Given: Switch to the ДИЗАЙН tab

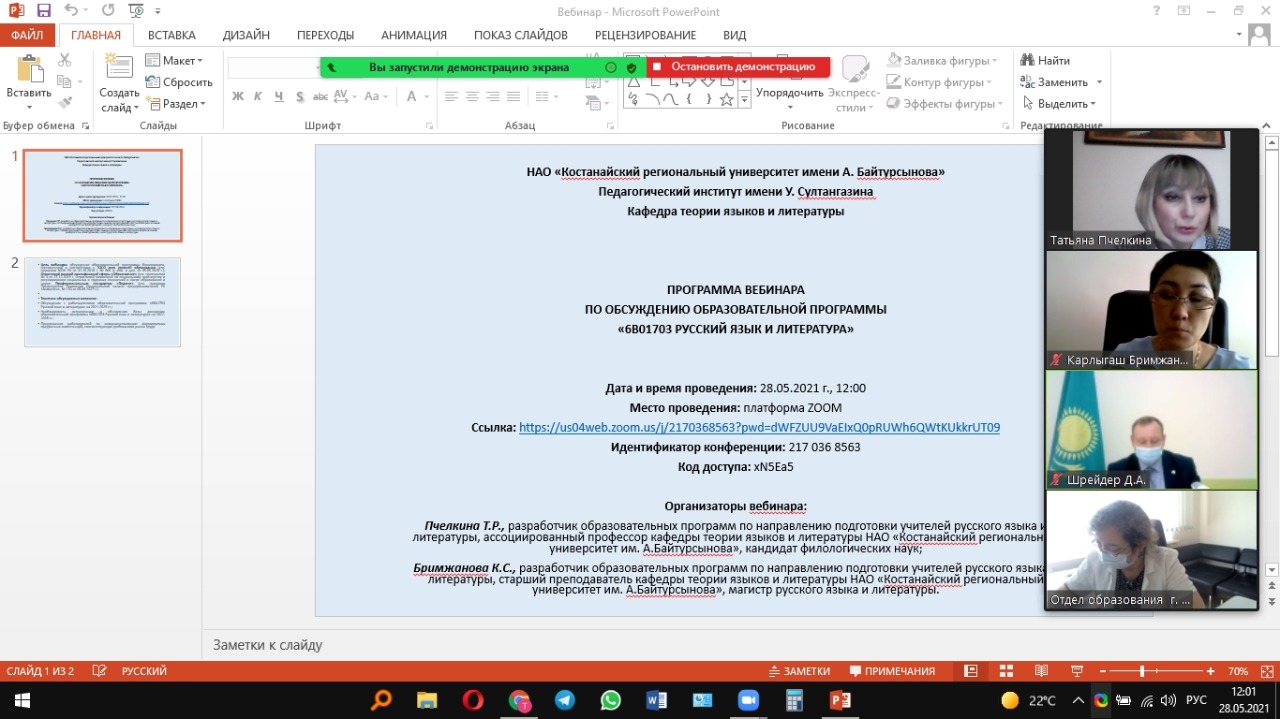Looking at the screenshot, I should (x=247, y=35).
